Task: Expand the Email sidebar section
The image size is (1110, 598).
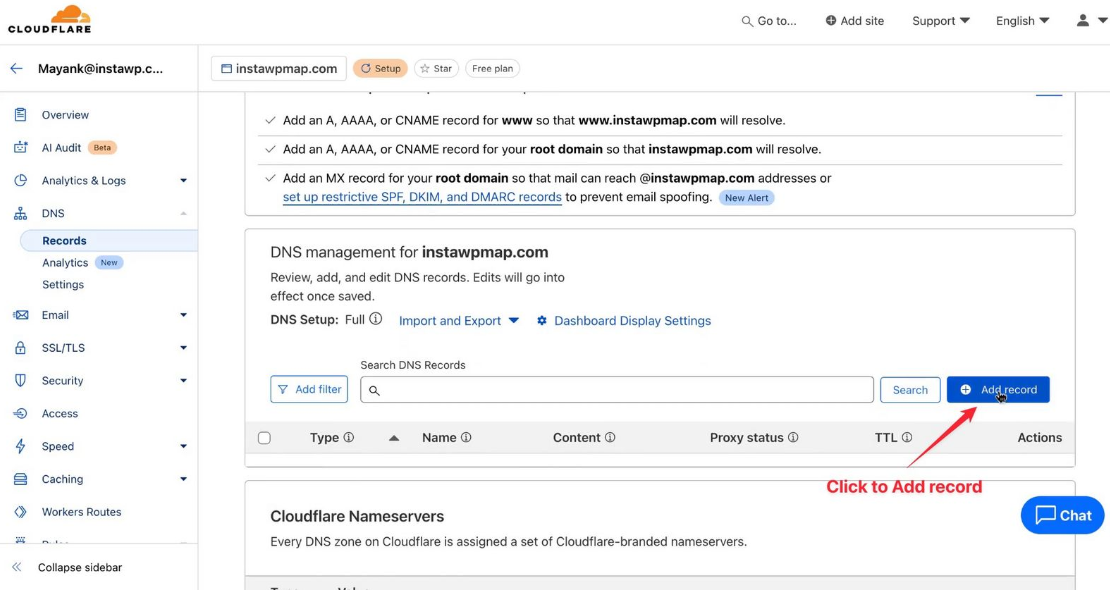Action: (x=183, y=315)
